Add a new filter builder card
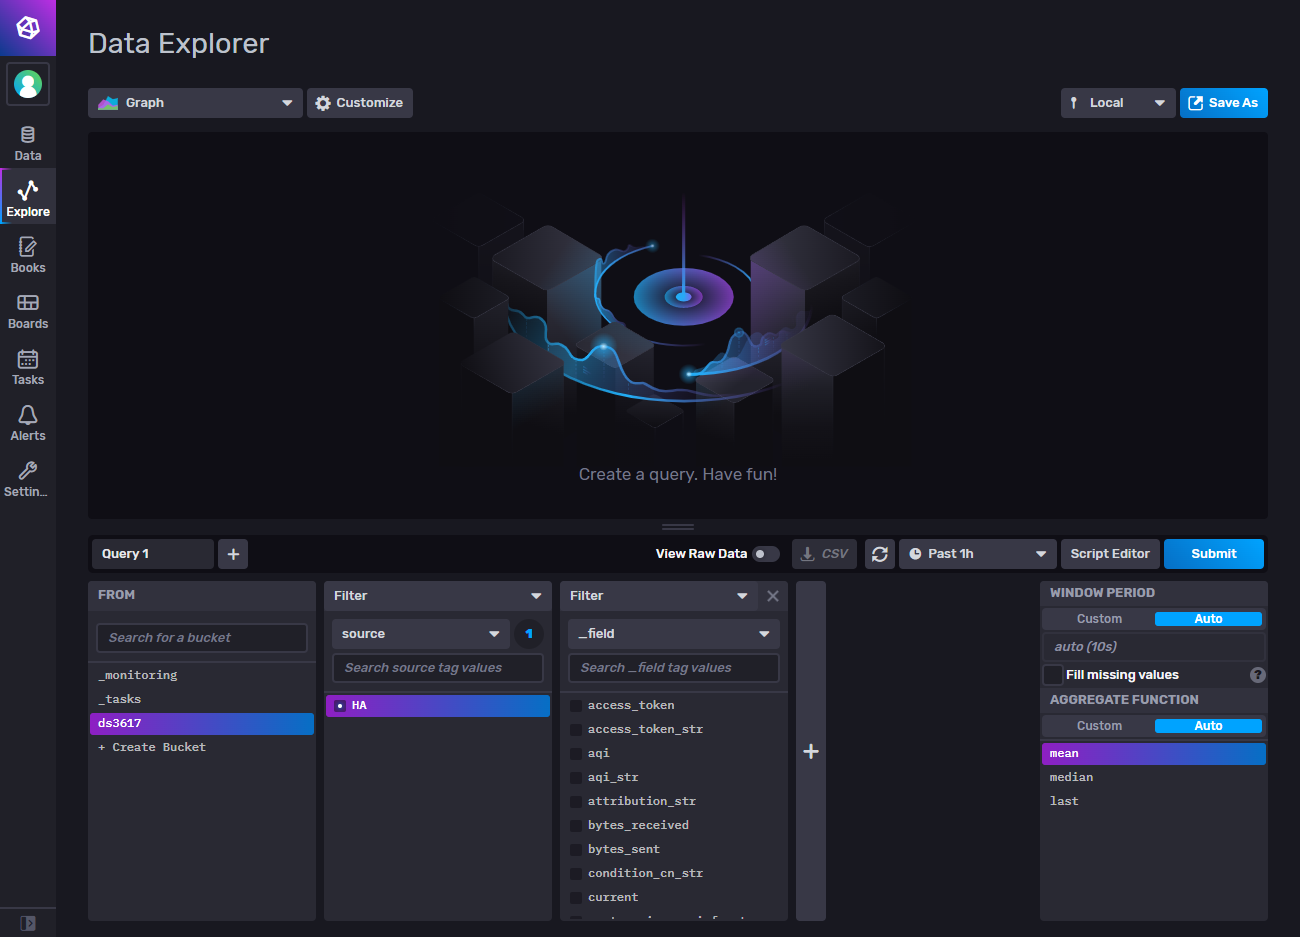The height and width of the screenshot is (937, 1300). tap(811, 751)
